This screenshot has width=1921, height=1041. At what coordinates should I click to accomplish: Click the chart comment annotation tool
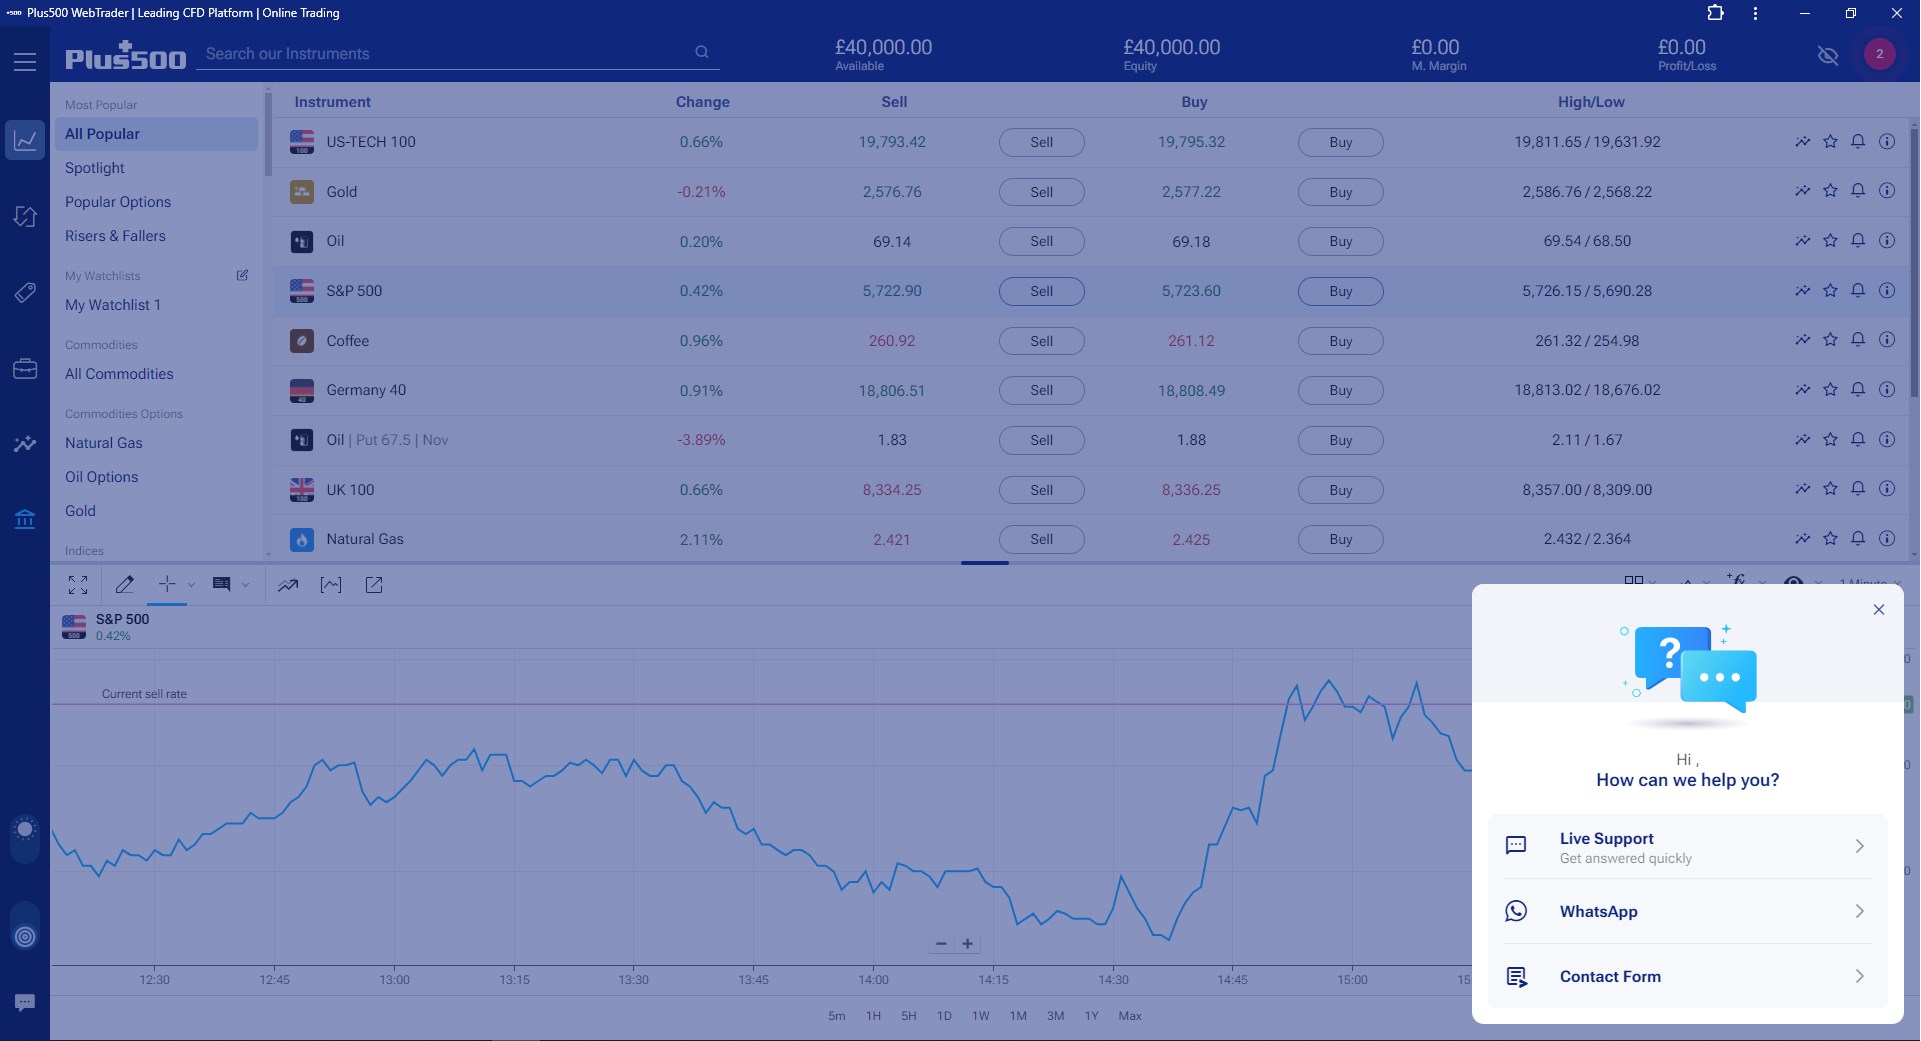tap(222, 585)
